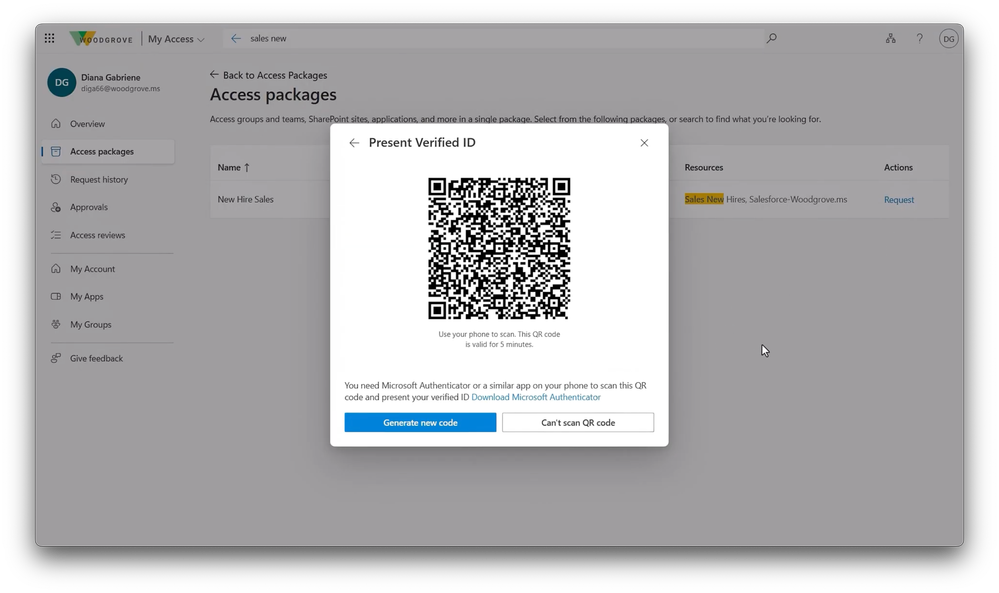This screenshot has height=593, width=999.
Task: Open My Account in the sidebar
Action: point(108,269)
